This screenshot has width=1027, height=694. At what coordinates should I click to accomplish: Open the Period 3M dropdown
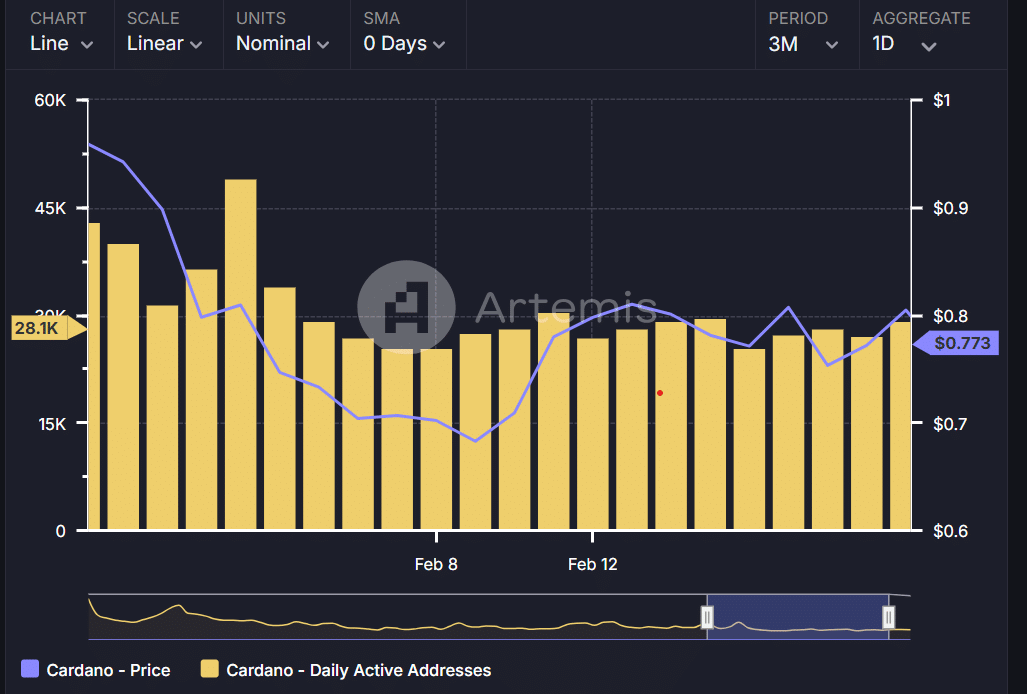click(x=803, y=44)
